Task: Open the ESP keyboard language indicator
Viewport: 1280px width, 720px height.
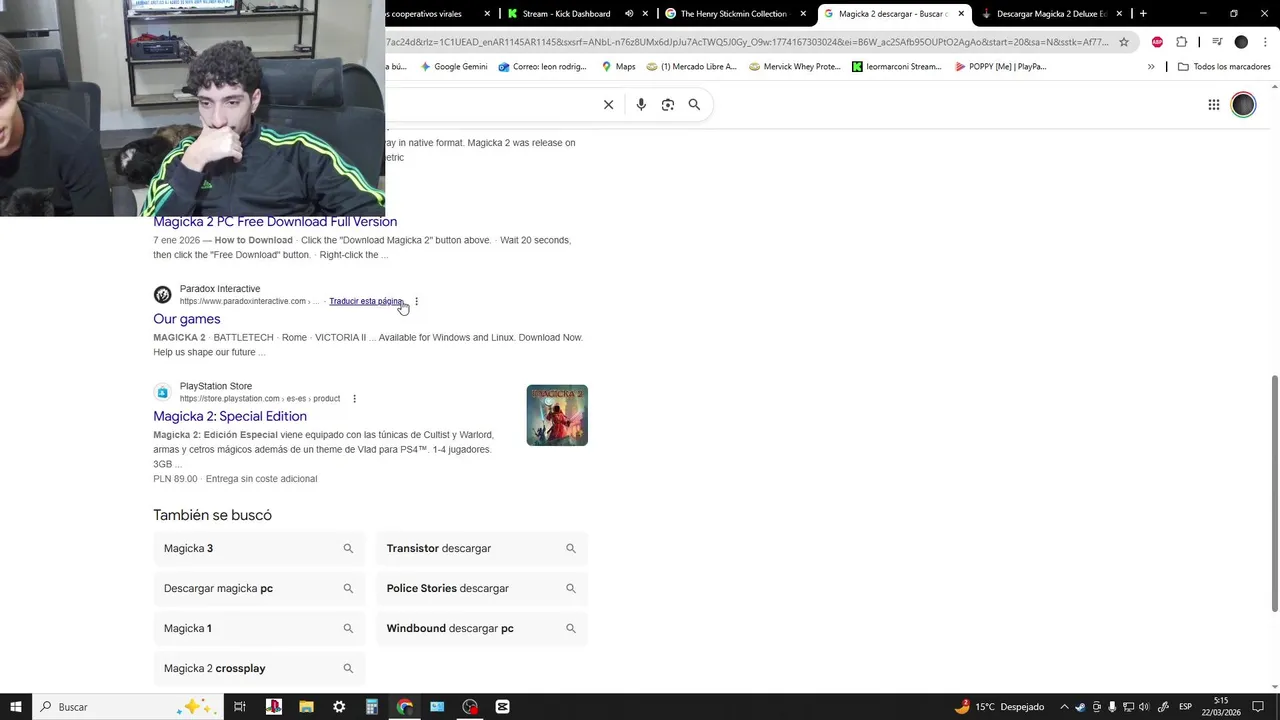Action: tap(1185, 707)
